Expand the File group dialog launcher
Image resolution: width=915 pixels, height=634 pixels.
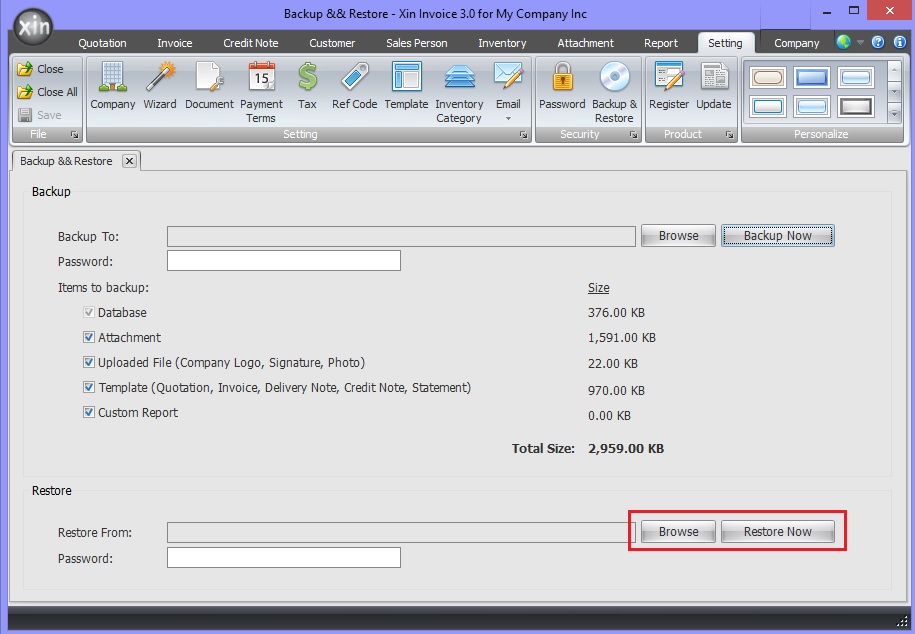tap(74, 135)
